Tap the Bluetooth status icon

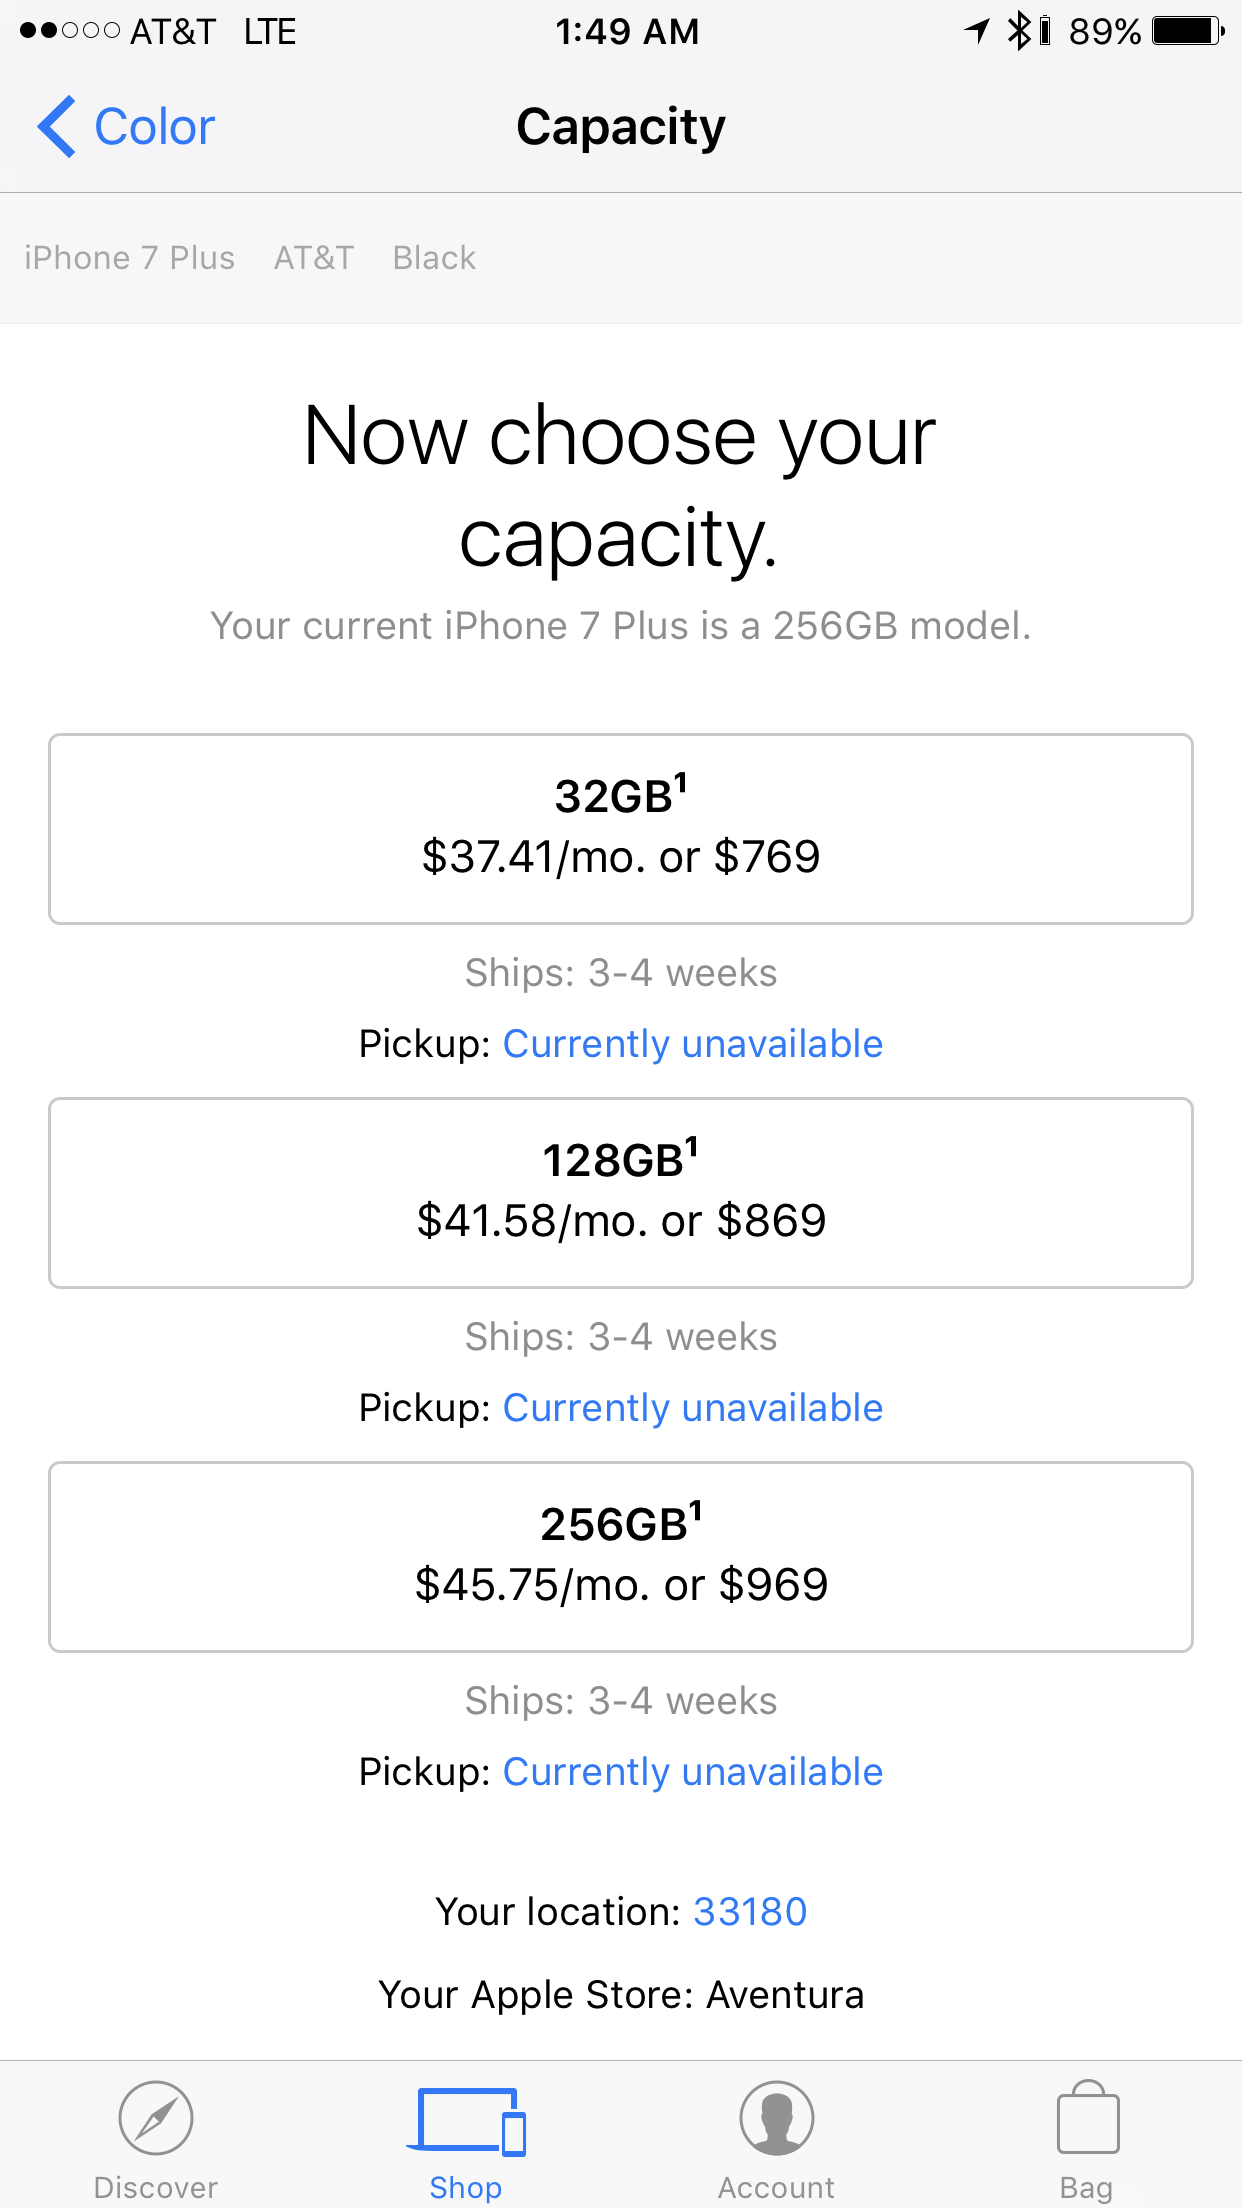pyautogui.click(x=1018, y=31)
